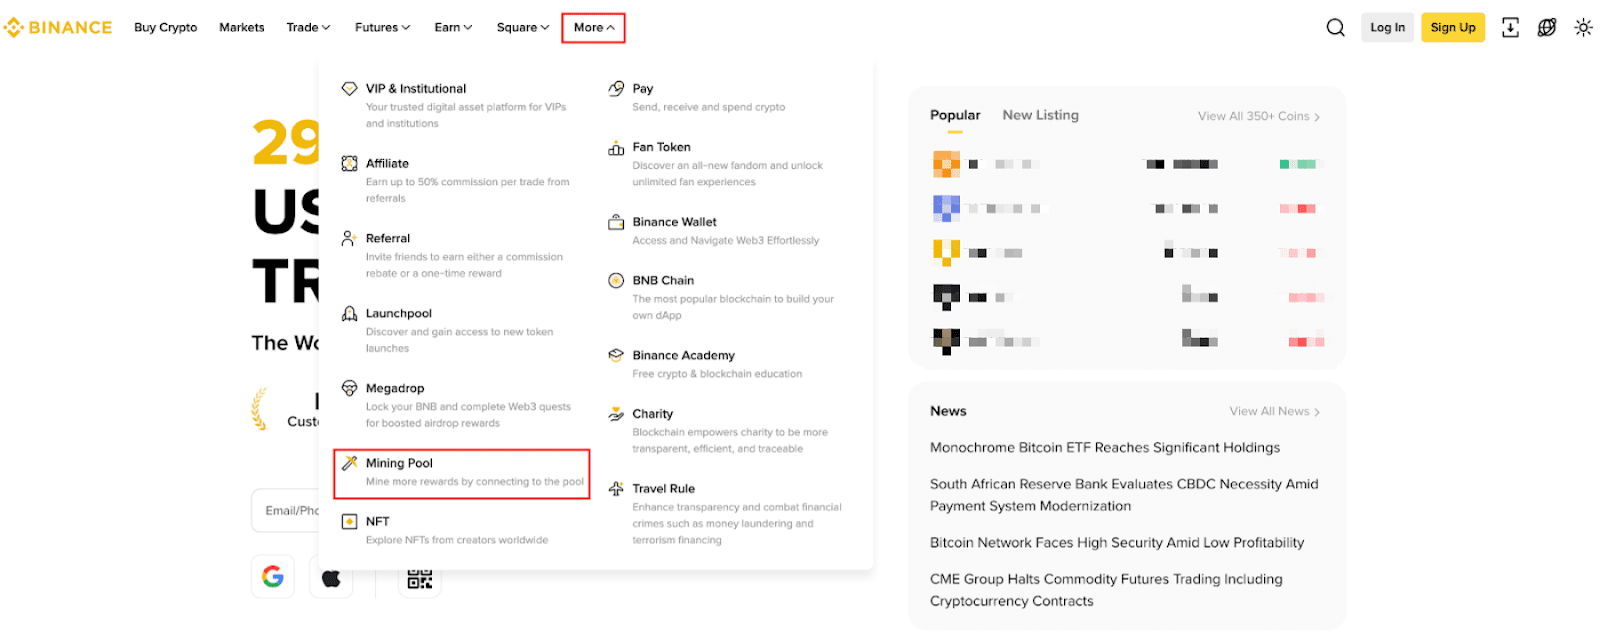Image resolution: width=1600 pixels, height=636 pixels.
Task: Click the language globe icon
Action: pos(1547,28)
